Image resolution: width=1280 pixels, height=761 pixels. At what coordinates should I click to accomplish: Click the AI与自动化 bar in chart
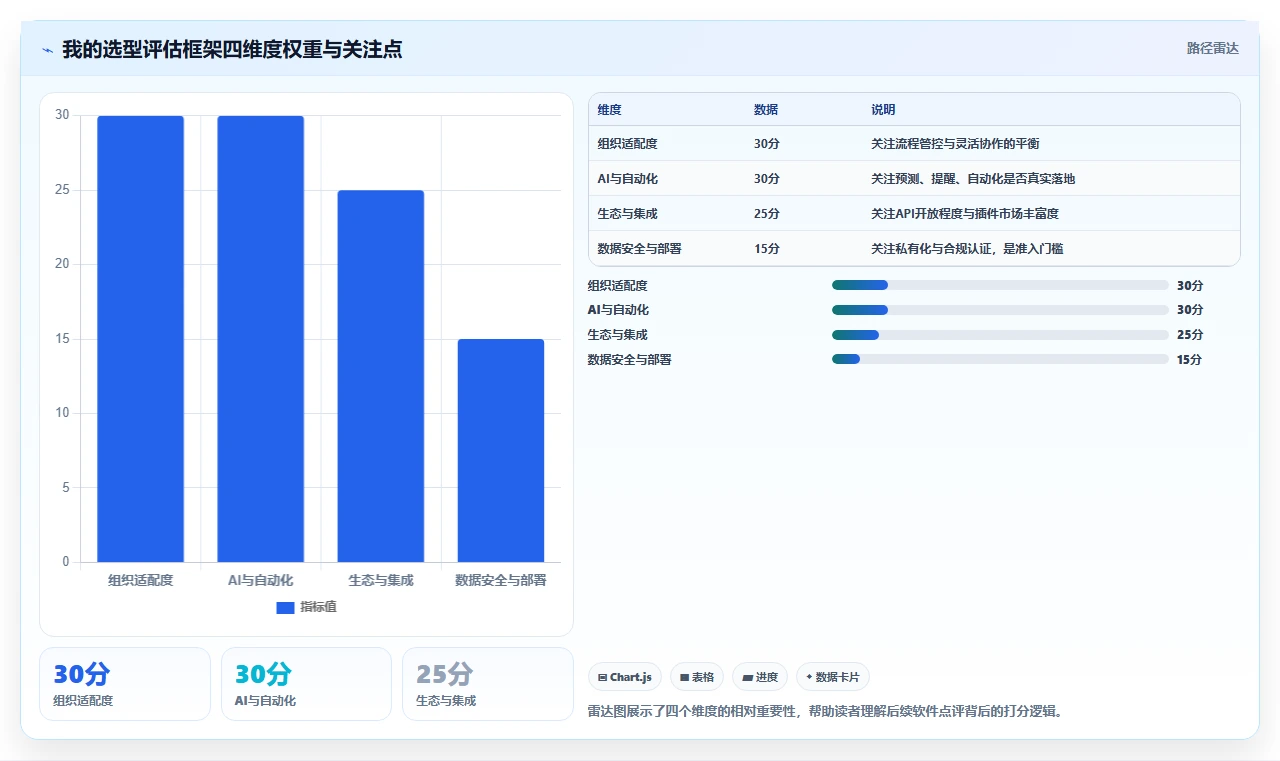pyautogui.click(x=260, y=339)
